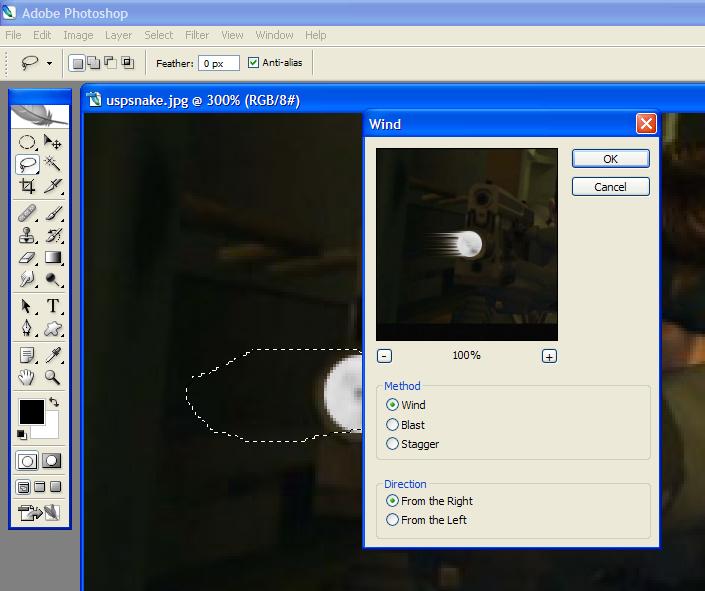Toggle the Anti-alias checkbox
Viewport: 705px width, 591px height.
[253, 63]
